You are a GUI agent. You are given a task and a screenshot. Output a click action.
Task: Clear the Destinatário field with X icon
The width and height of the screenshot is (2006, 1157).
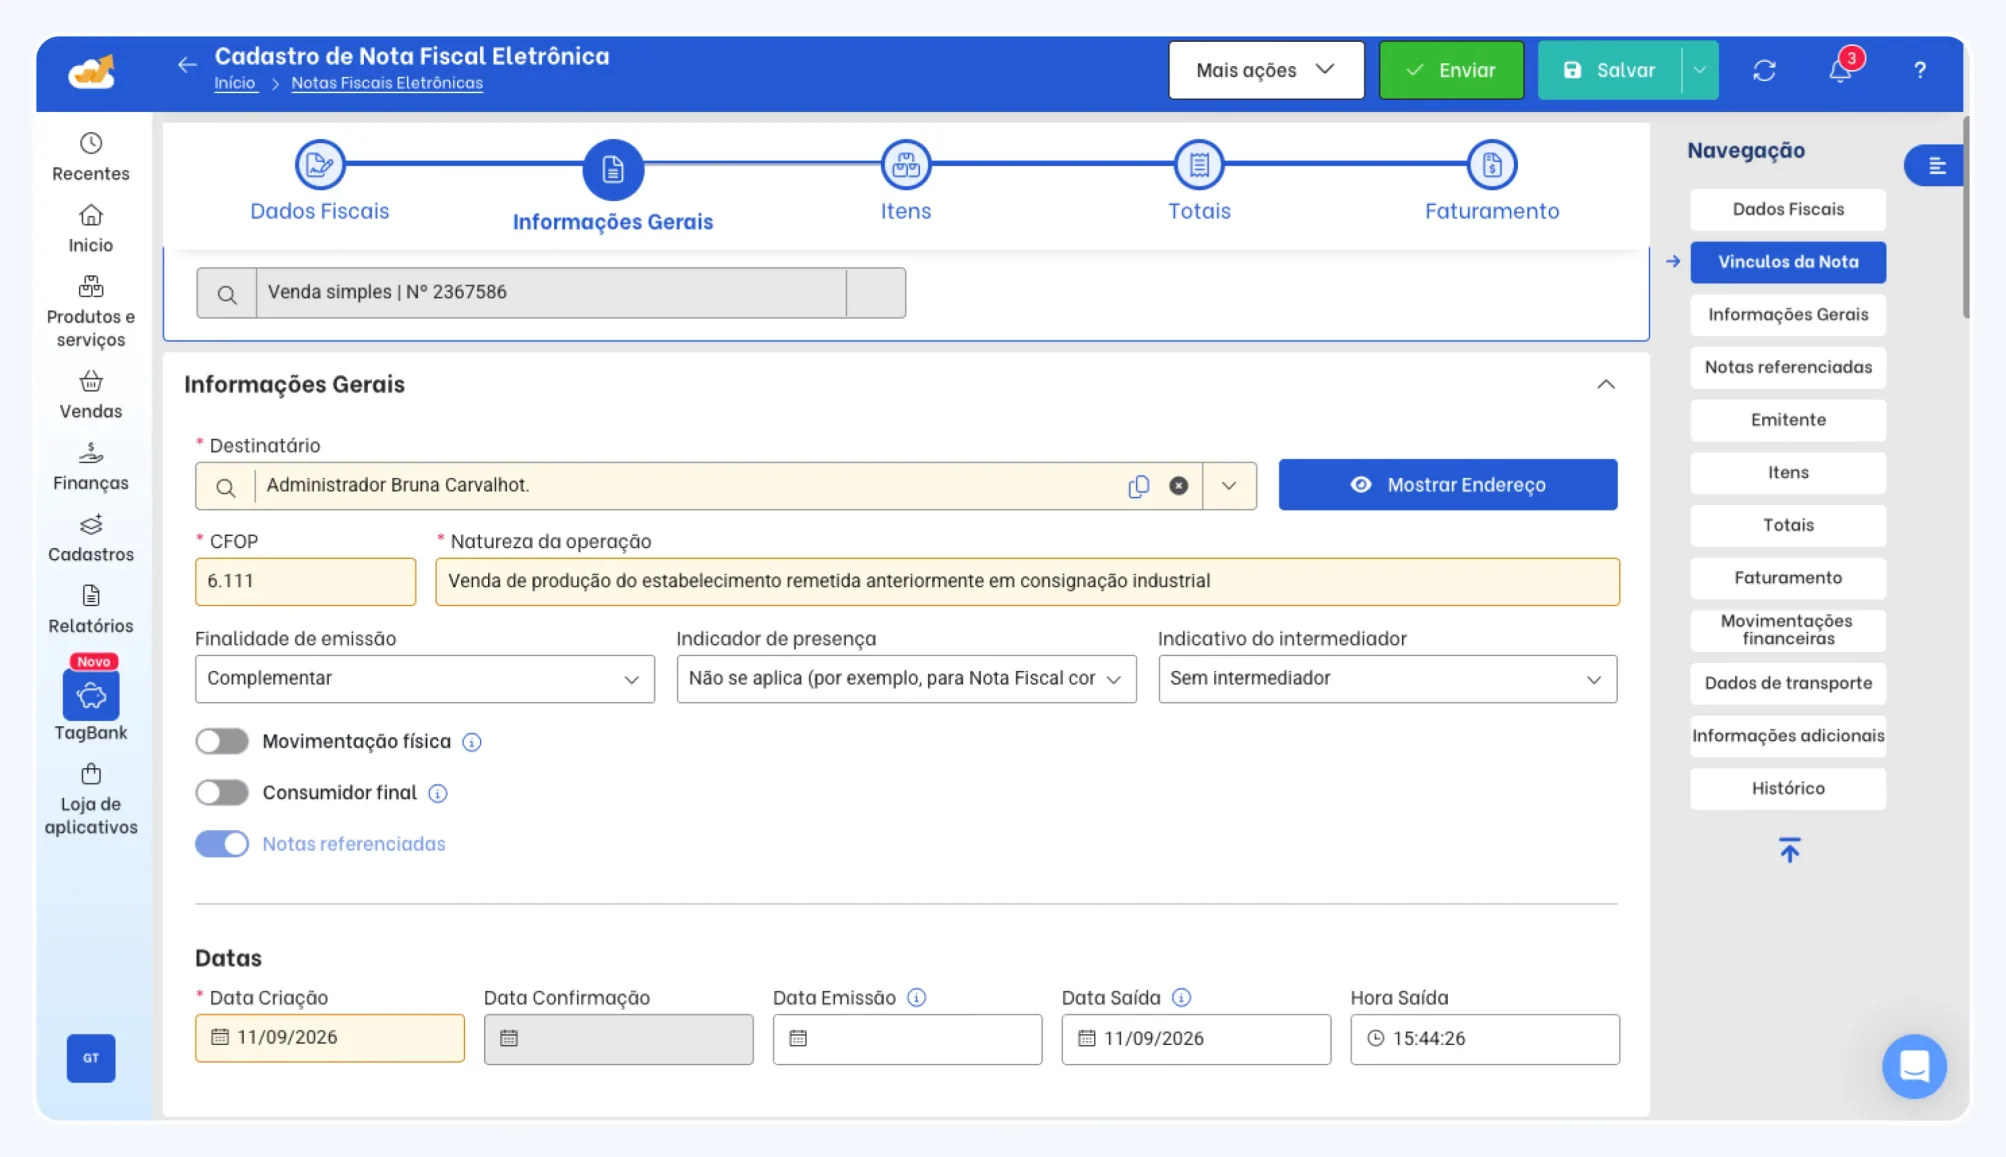[x=1179, y=486]
